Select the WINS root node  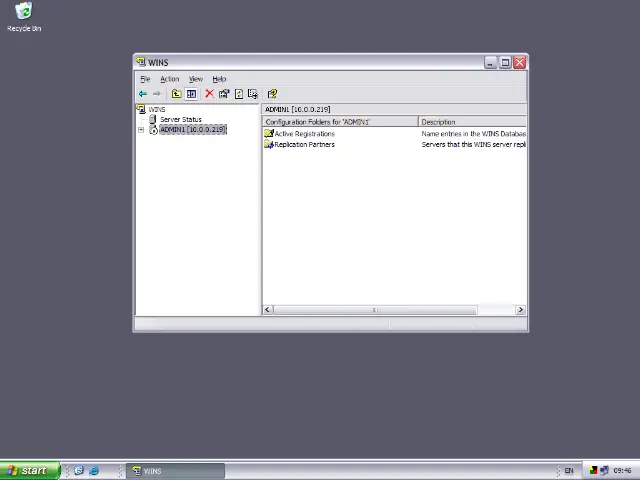click(x=157, y=109)
